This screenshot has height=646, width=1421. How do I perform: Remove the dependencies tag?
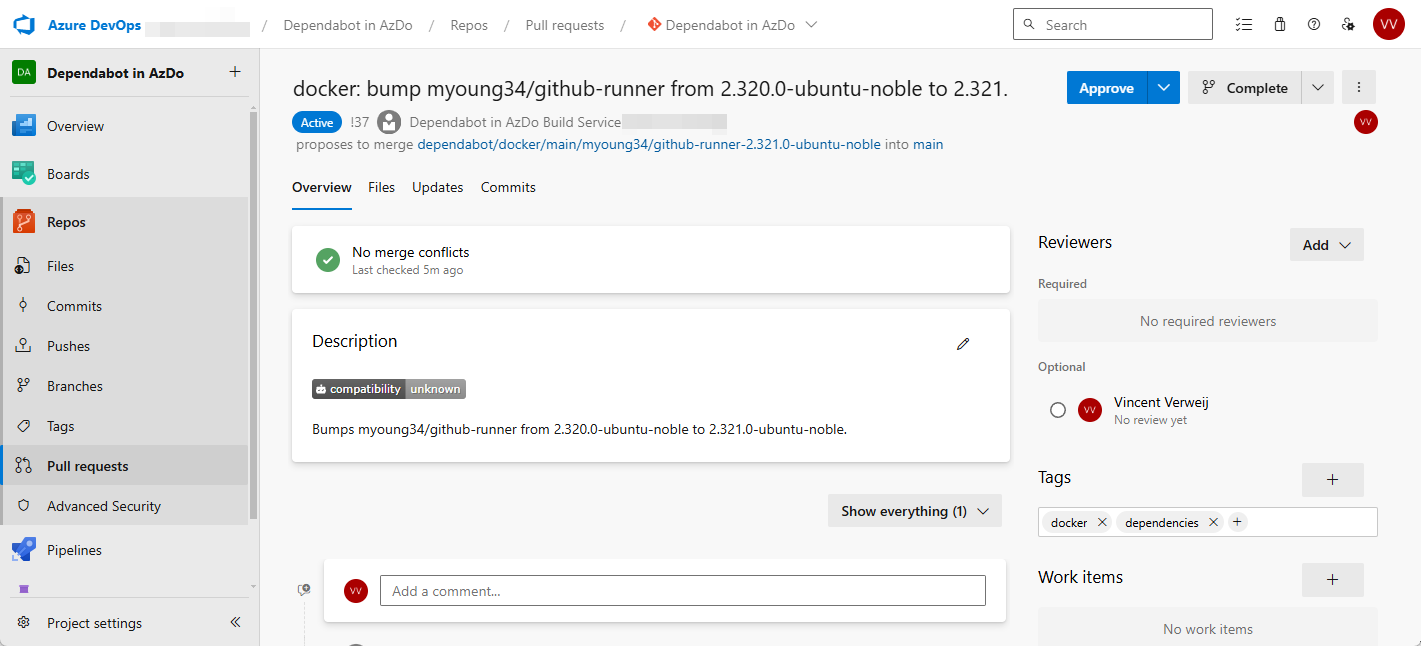pos(1213,522)
